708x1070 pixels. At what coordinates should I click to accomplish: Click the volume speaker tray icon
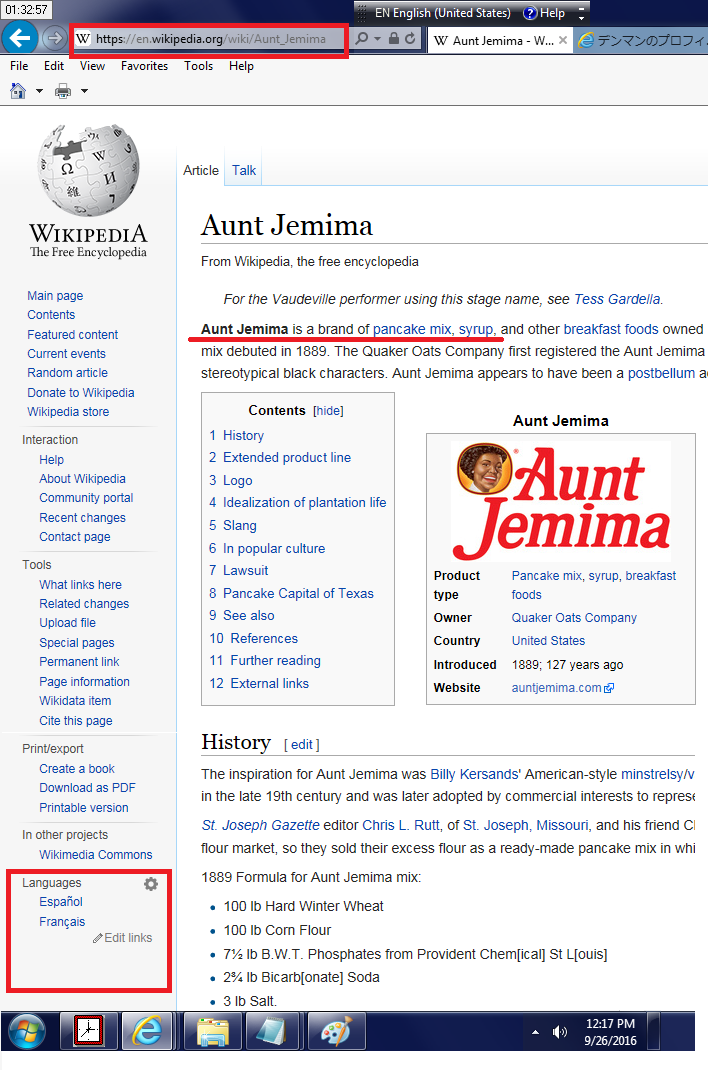[x=559, y=1032]
